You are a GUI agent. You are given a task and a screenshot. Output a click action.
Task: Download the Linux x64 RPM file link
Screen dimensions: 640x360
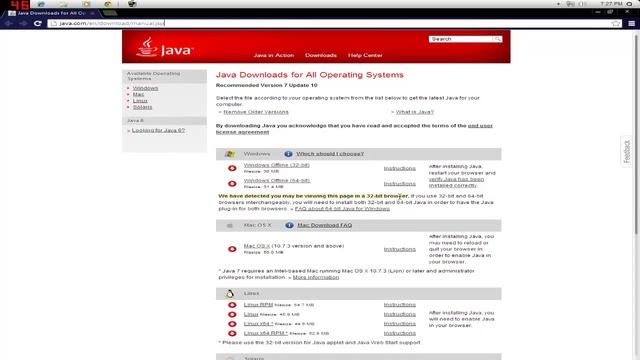point(266,333)
